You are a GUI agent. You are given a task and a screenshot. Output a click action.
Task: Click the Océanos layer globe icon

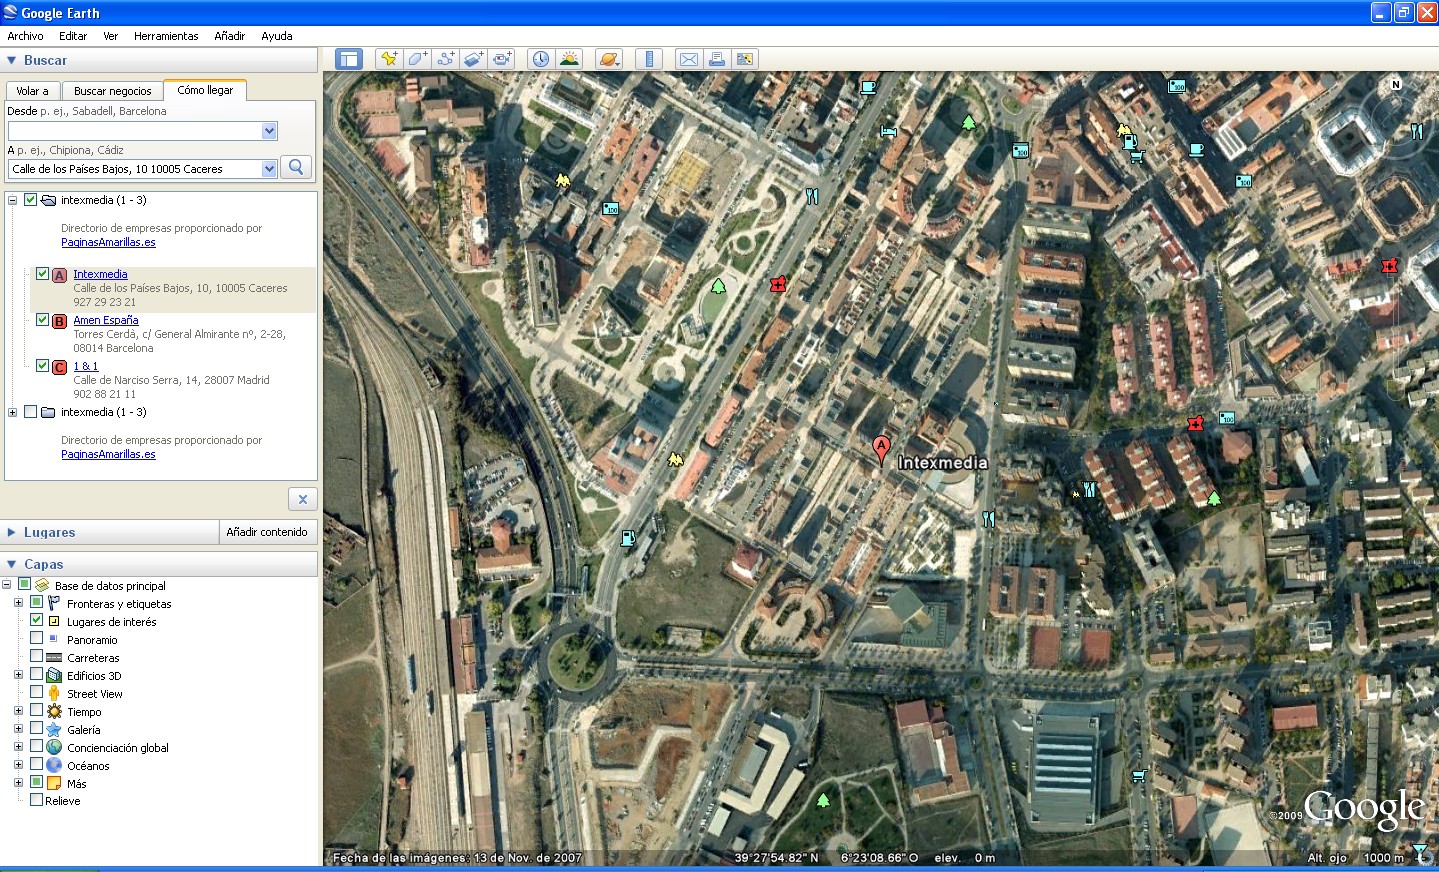pyautogui.click(x=54, y=765)
